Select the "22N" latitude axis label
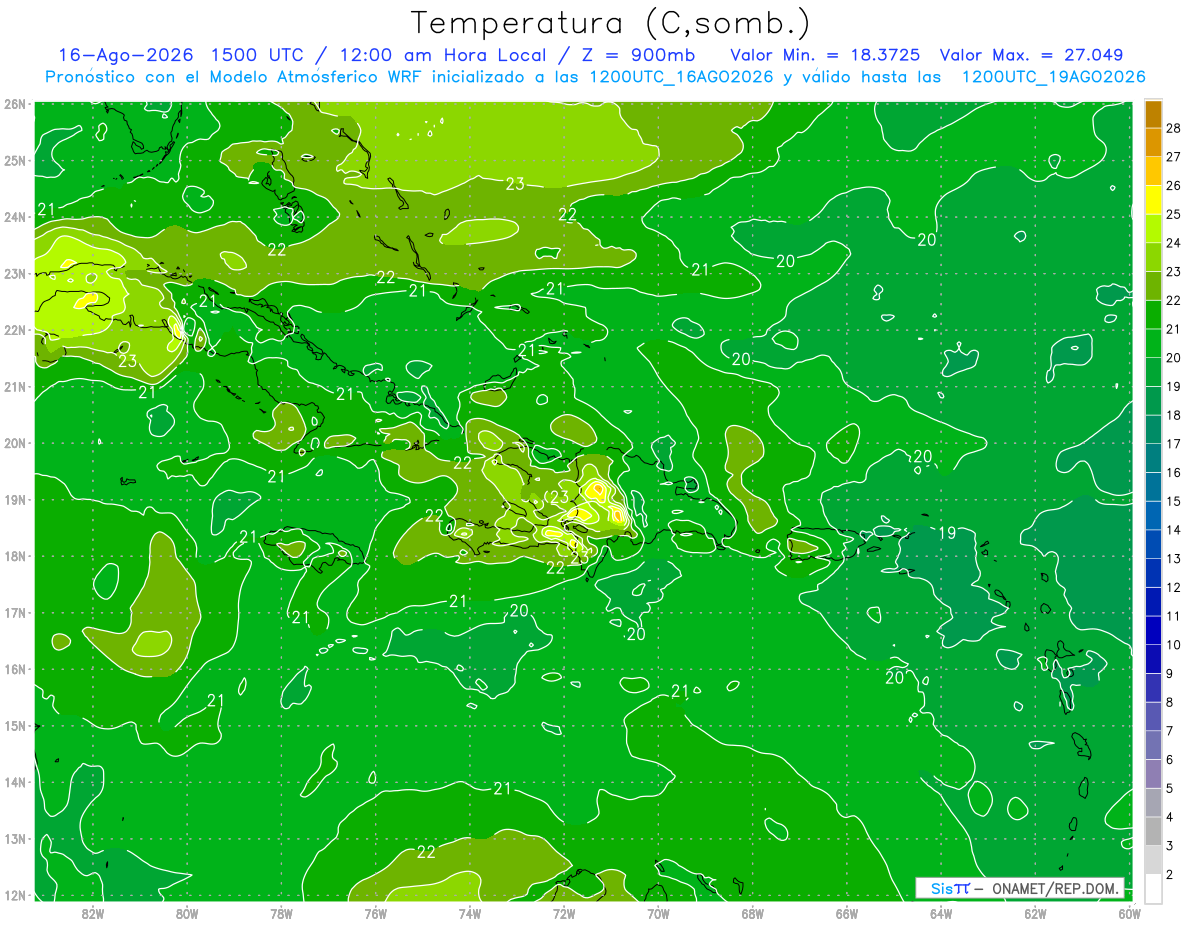 pos(15,330)
